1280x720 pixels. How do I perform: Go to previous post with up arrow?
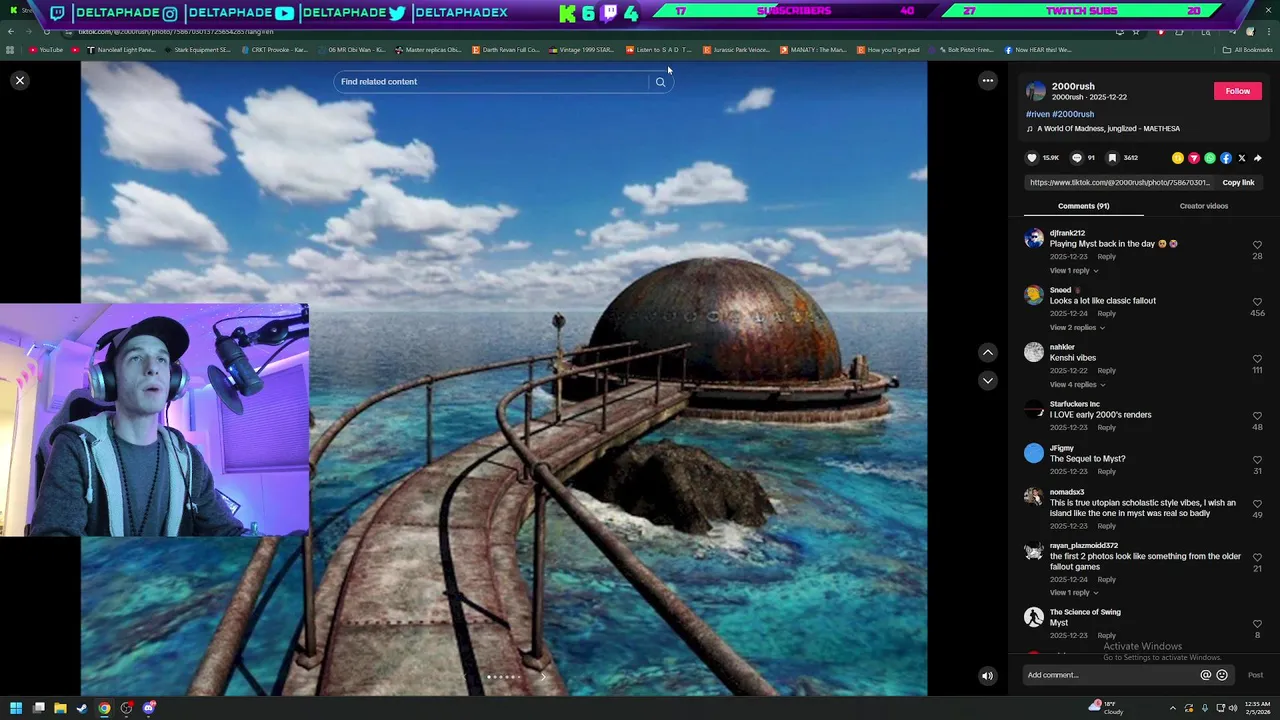(x=987, y=352)
